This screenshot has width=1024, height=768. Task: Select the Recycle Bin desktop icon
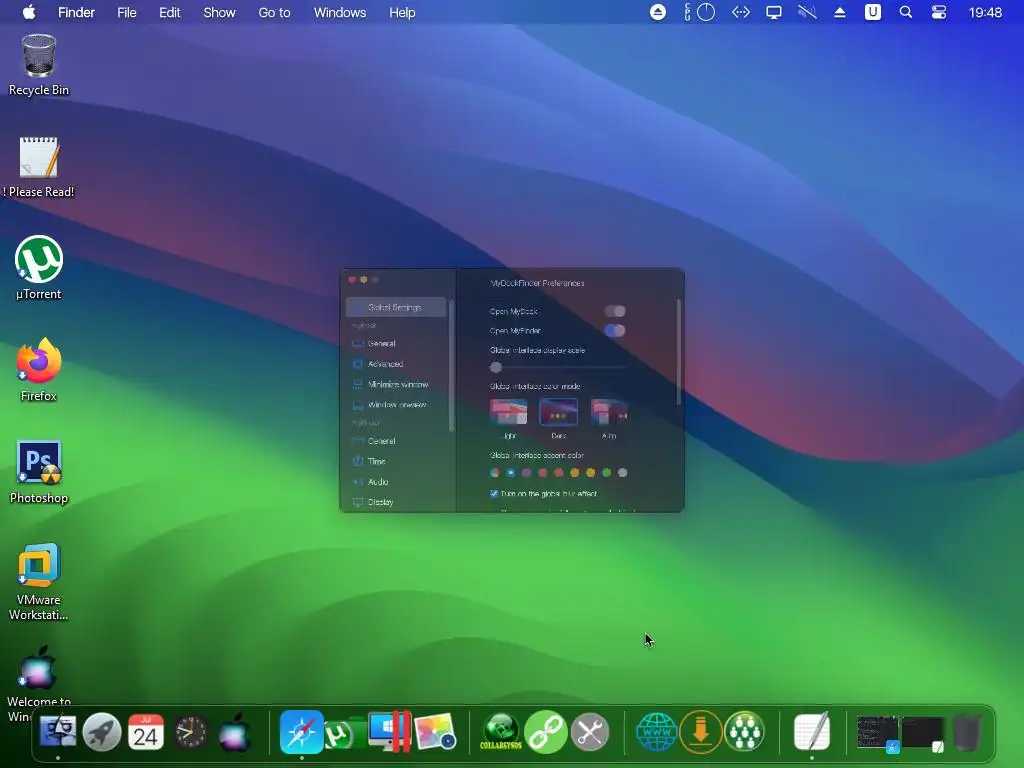[x=39, y=65]
